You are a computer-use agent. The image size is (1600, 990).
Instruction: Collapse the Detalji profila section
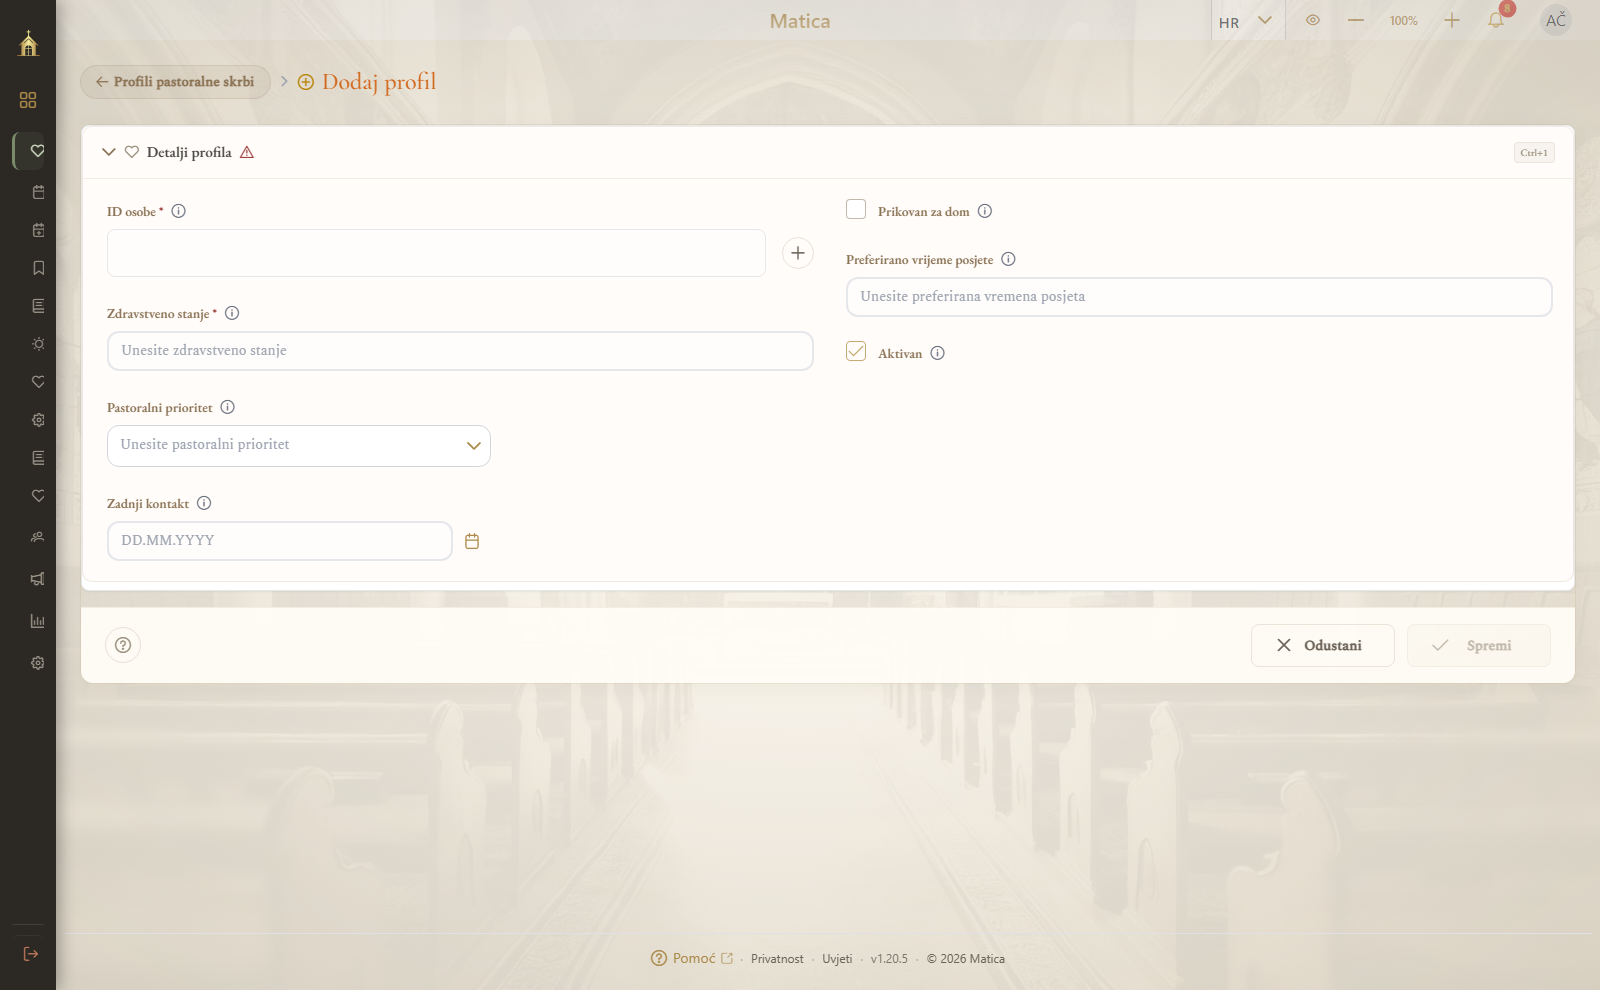coord(109,152)
